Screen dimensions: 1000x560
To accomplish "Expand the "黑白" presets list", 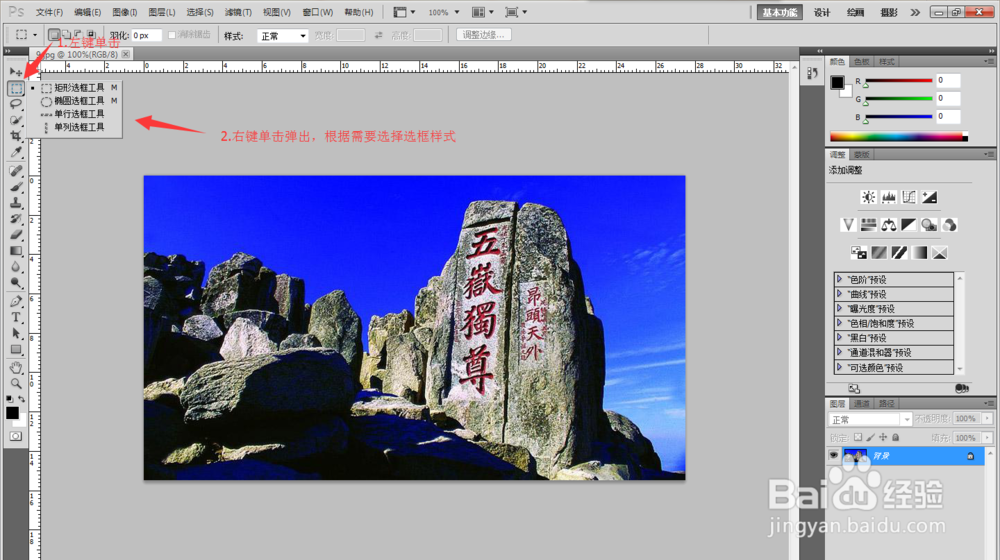I will pos(839,338).
